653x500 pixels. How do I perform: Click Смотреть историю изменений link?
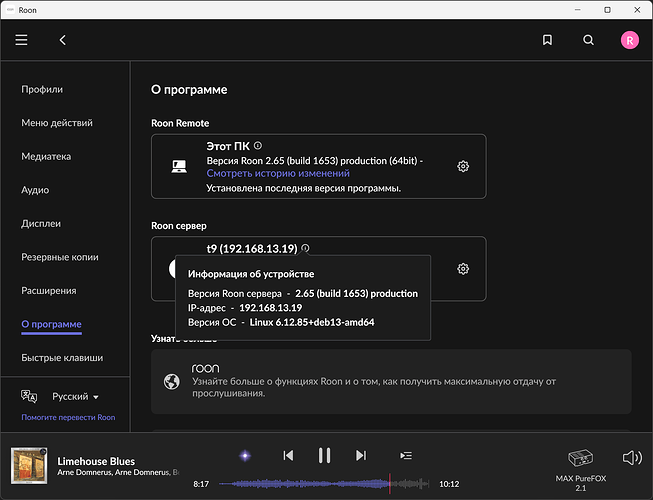coord(278,173)
